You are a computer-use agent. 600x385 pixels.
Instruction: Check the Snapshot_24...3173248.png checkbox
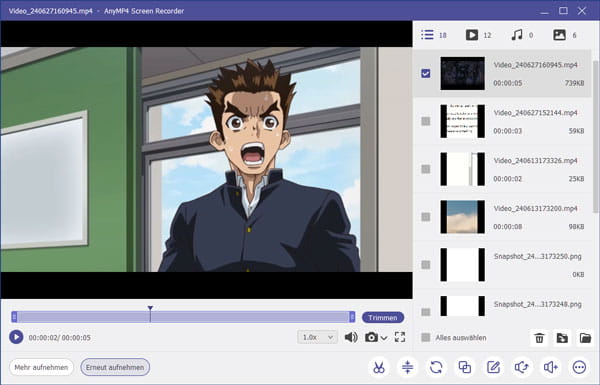[426, 312]
